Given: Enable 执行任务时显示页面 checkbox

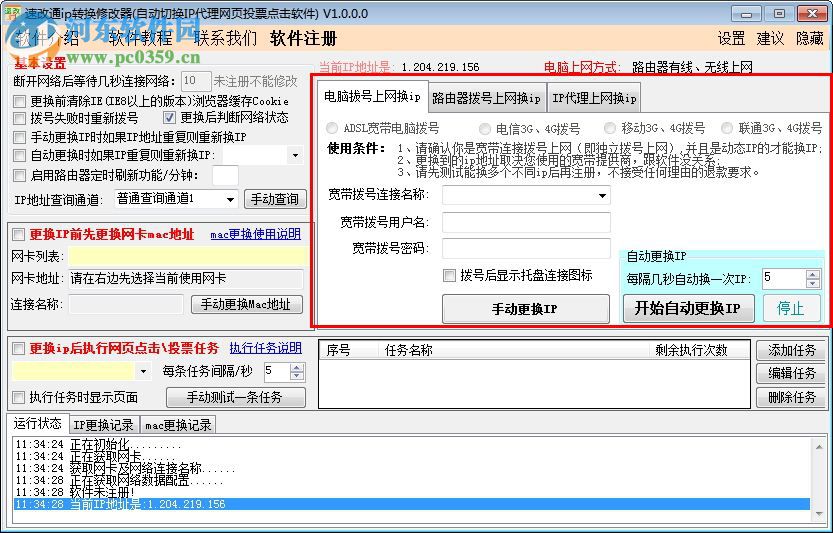Looking at the screenshot, I should point(19,397).
